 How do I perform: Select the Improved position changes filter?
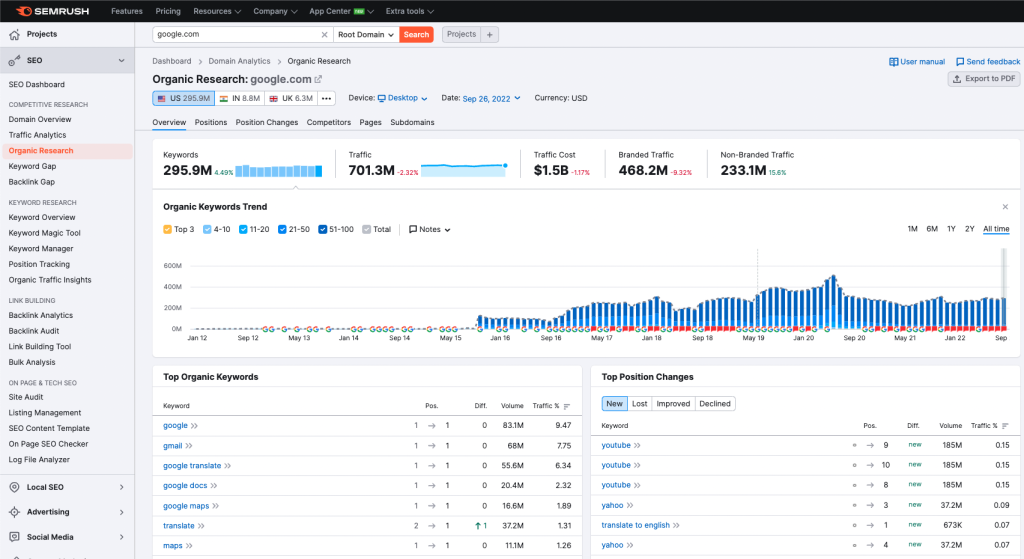[673, 404]
